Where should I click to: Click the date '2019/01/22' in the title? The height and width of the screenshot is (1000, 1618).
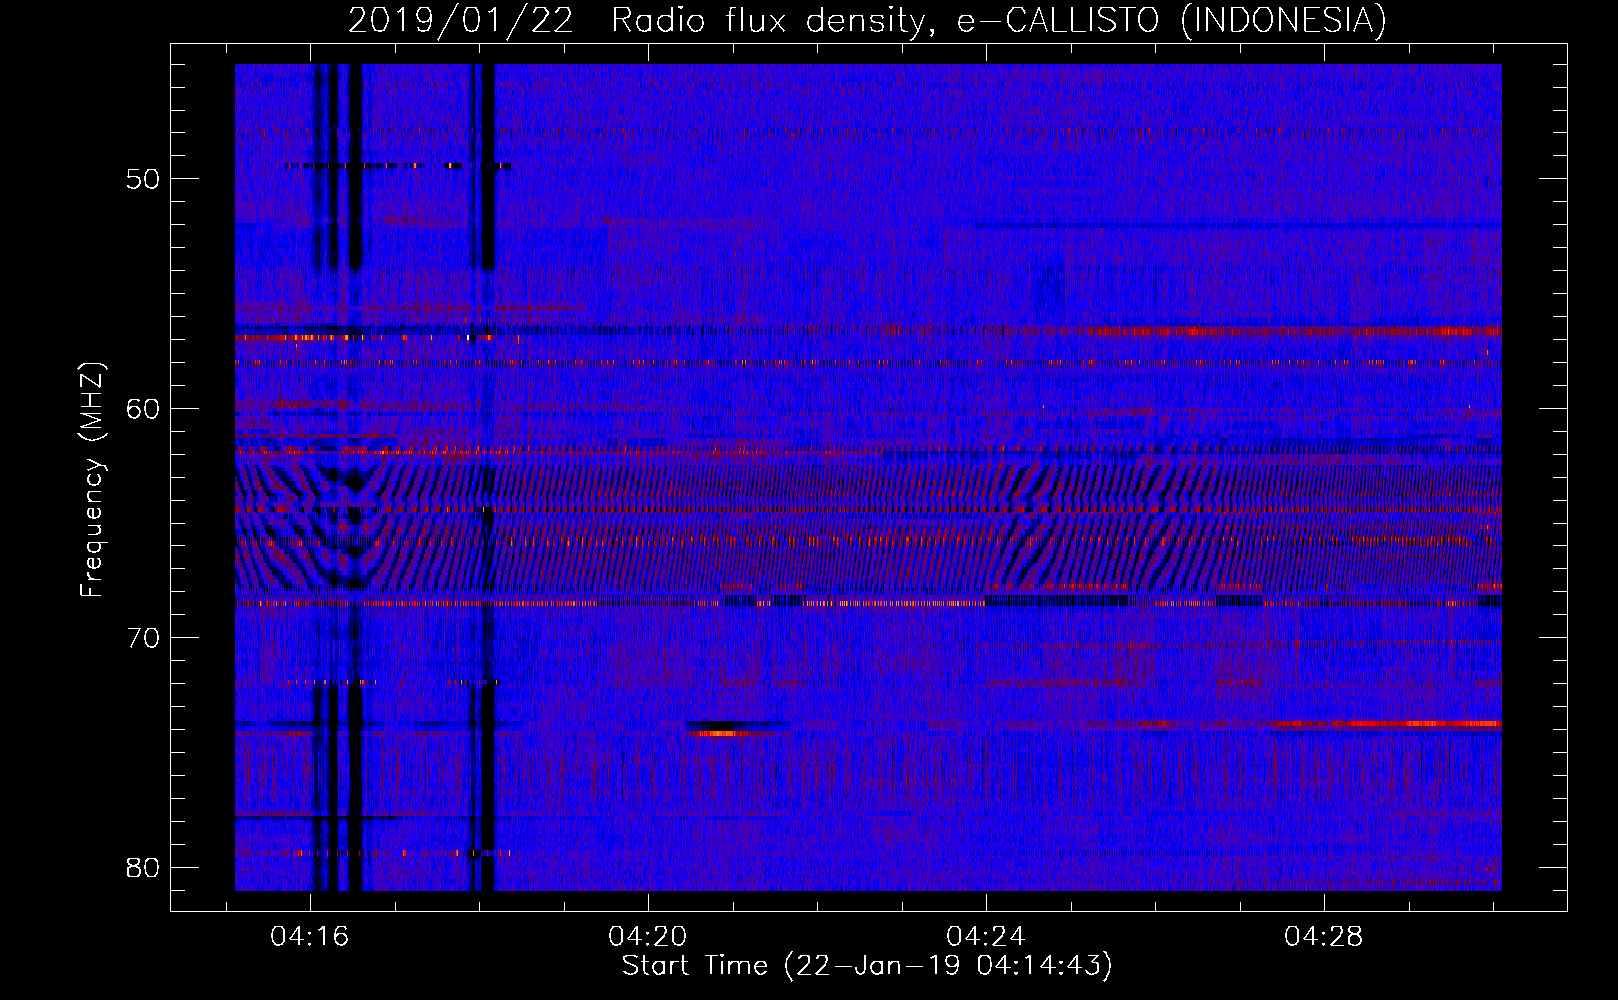click(461, 20)
